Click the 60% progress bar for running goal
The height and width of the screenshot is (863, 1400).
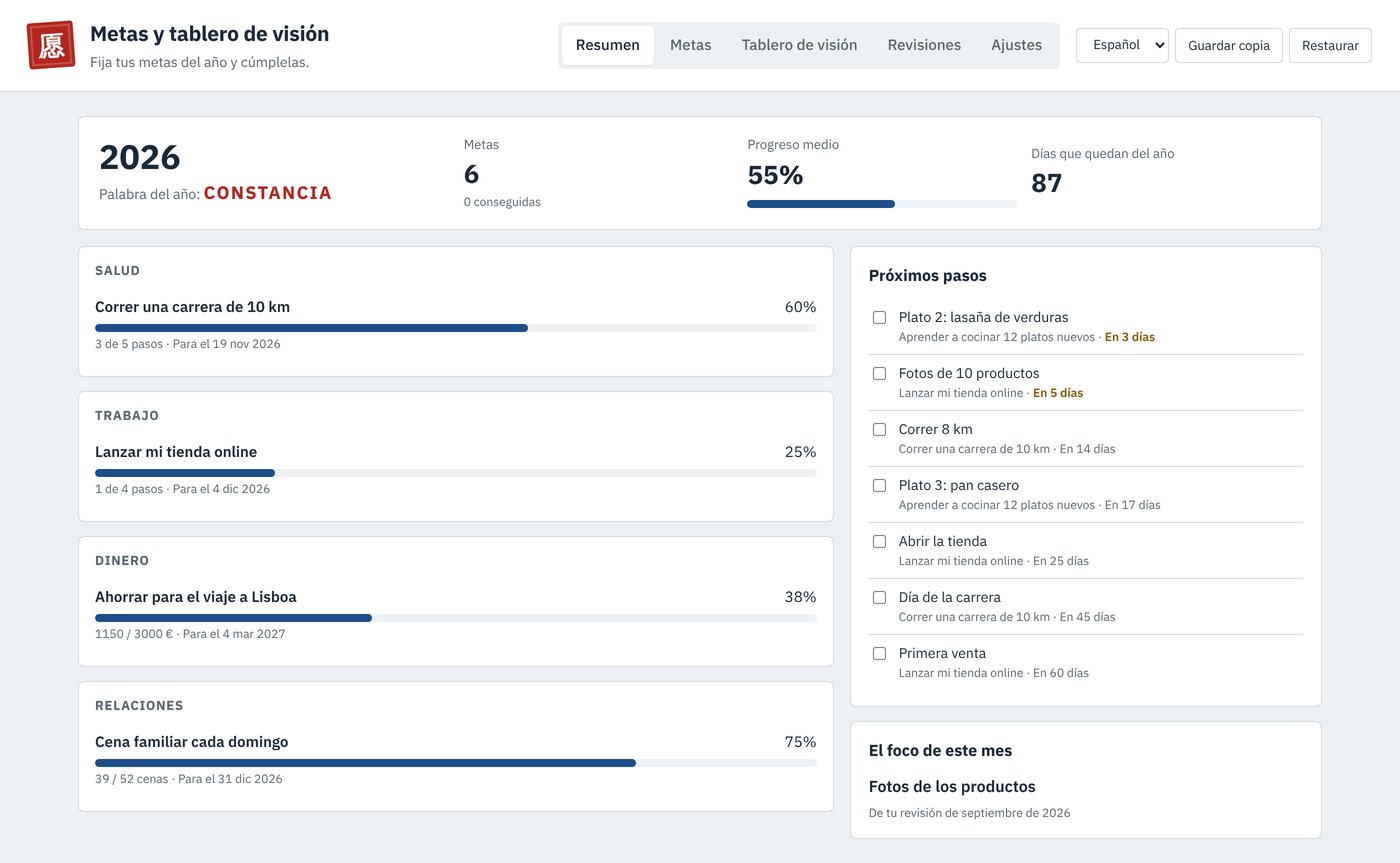(x=456, y=328)
